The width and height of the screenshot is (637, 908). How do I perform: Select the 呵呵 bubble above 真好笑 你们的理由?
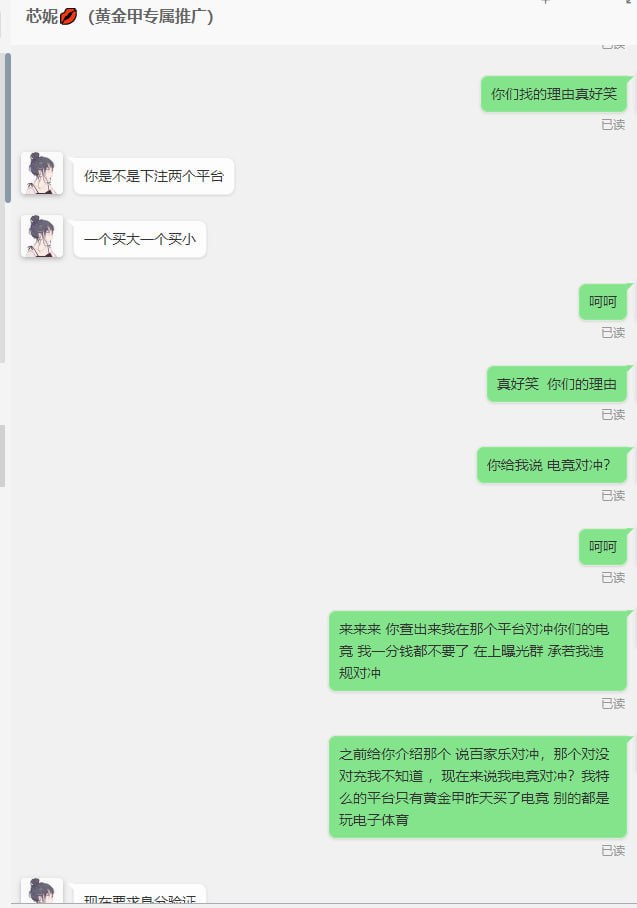coord(603,302)
